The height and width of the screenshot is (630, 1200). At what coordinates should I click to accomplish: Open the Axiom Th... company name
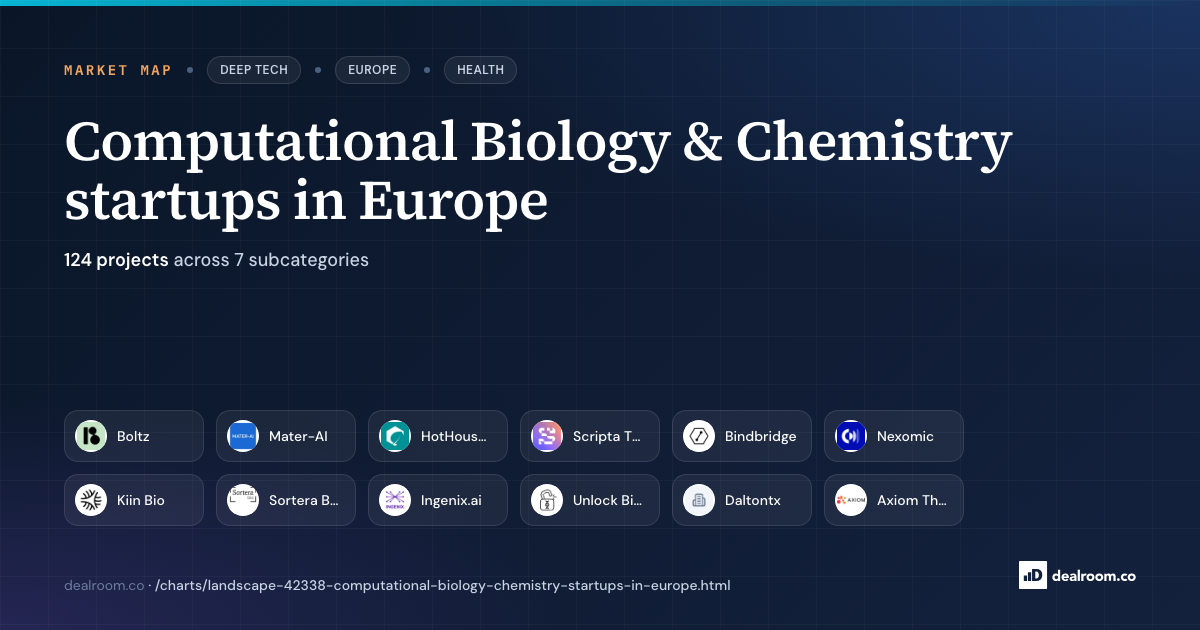coord(912,500)
